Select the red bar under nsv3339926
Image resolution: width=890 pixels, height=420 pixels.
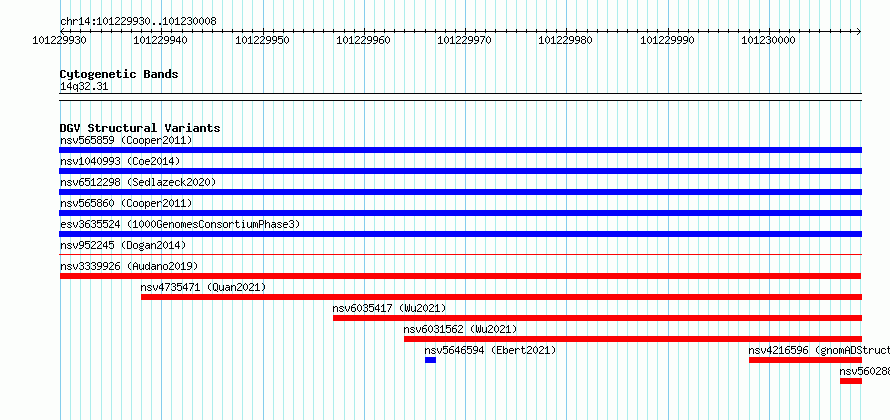point(460,276)
